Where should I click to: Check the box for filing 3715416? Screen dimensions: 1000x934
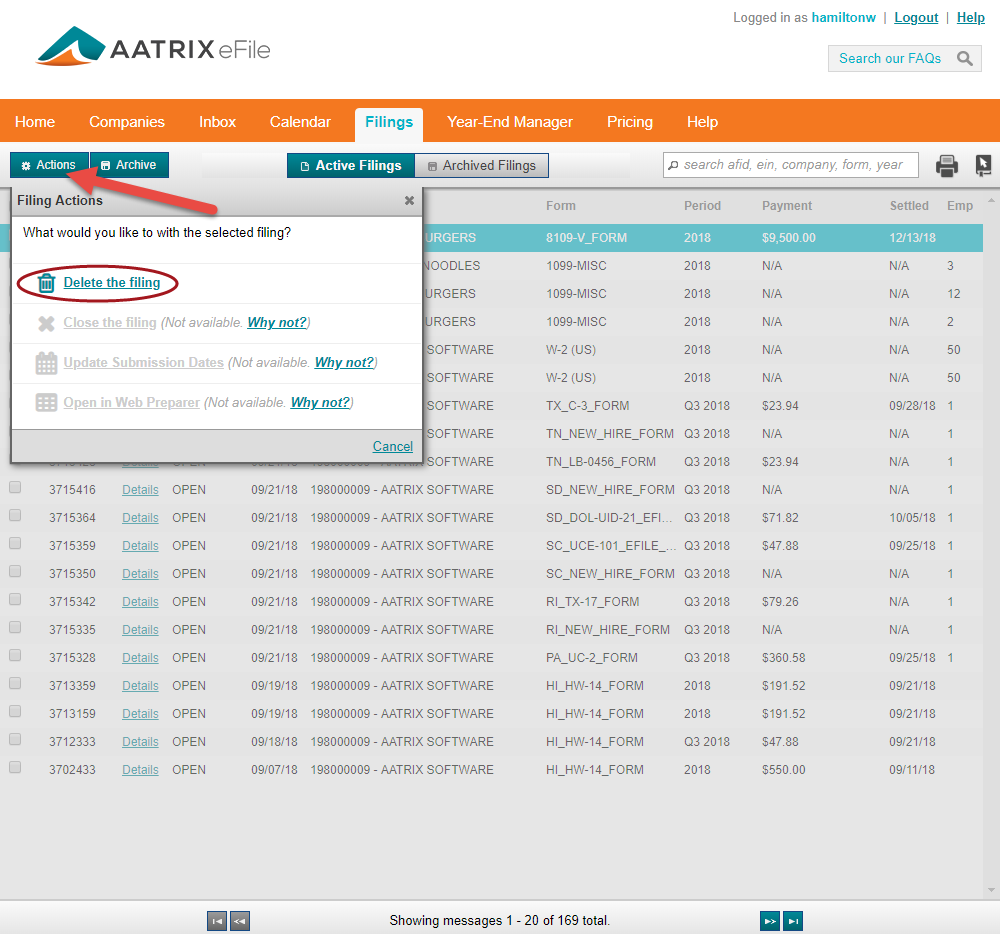point(15,488)
